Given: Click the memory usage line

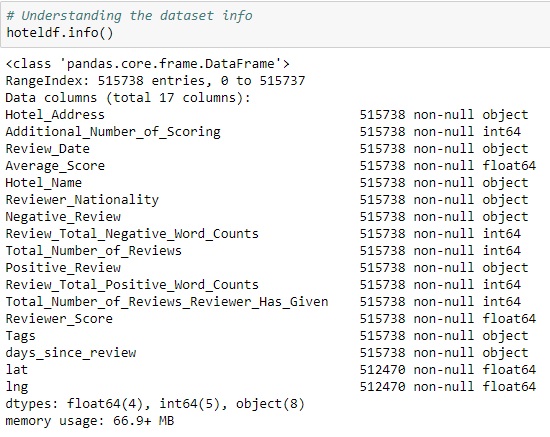Looking at the screenshot, I should [90, 421].
